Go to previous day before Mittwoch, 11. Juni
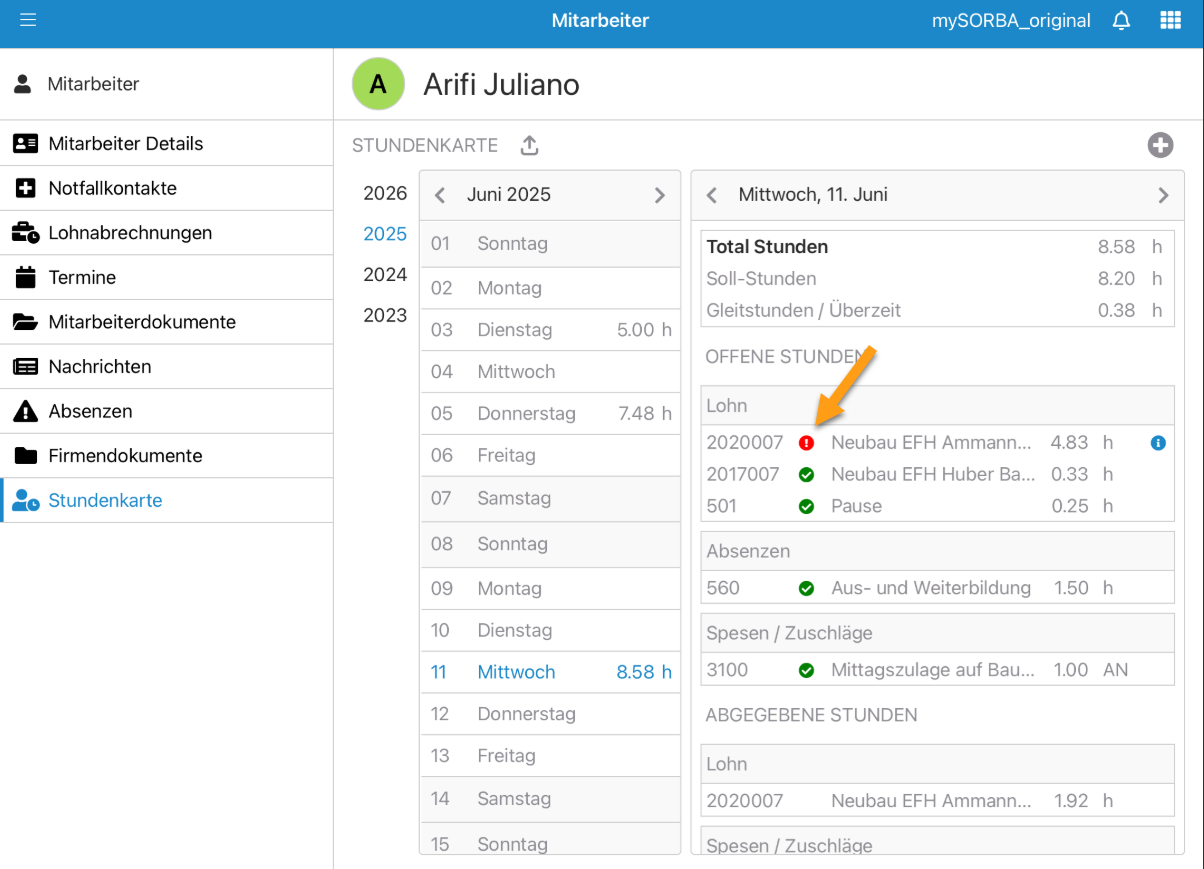1204x869 pixels. point(712,195)
